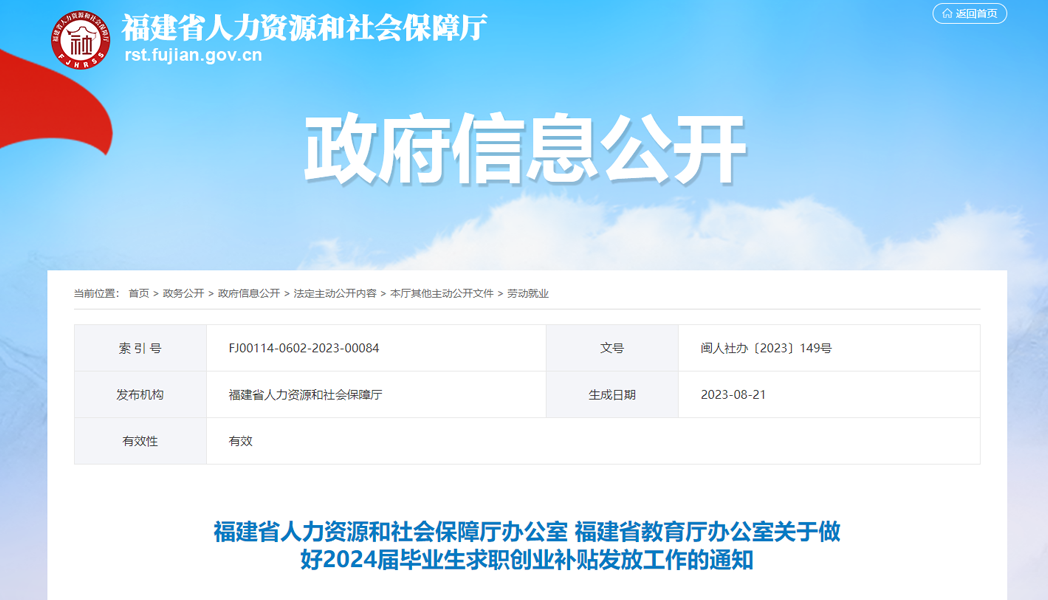The width and height of the screenshot is (1048, 600).
Task: Open 劳动就业 breadcrumb link
Action: (x=527, y=293)
